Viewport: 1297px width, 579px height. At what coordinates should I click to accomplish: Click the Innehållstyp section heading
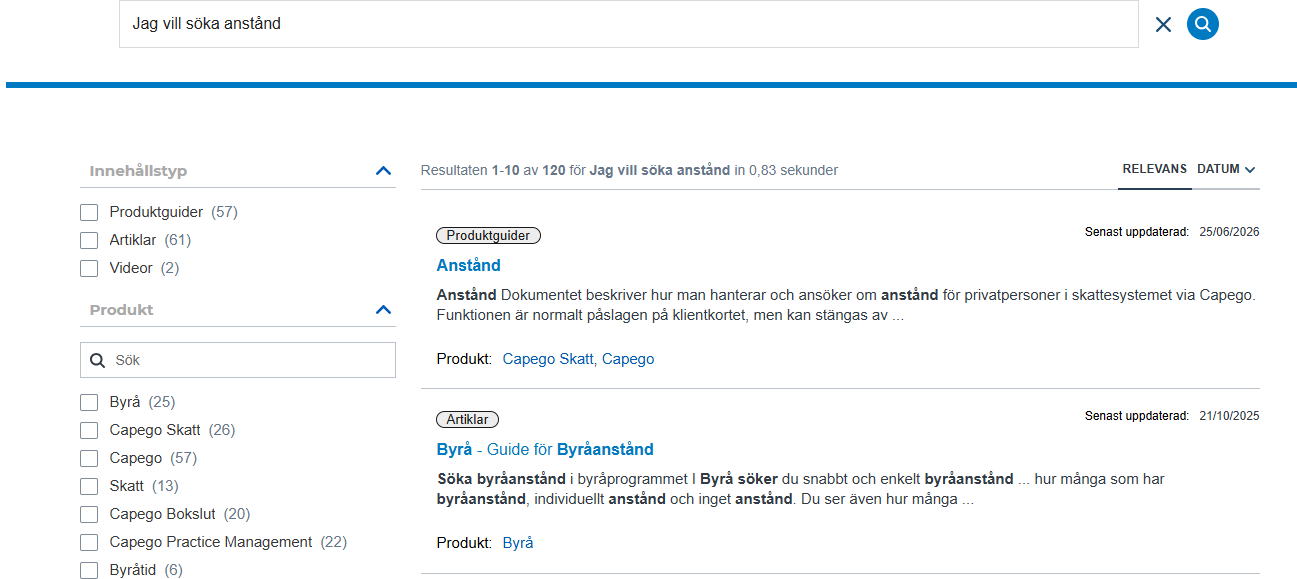tap(138, 171)
